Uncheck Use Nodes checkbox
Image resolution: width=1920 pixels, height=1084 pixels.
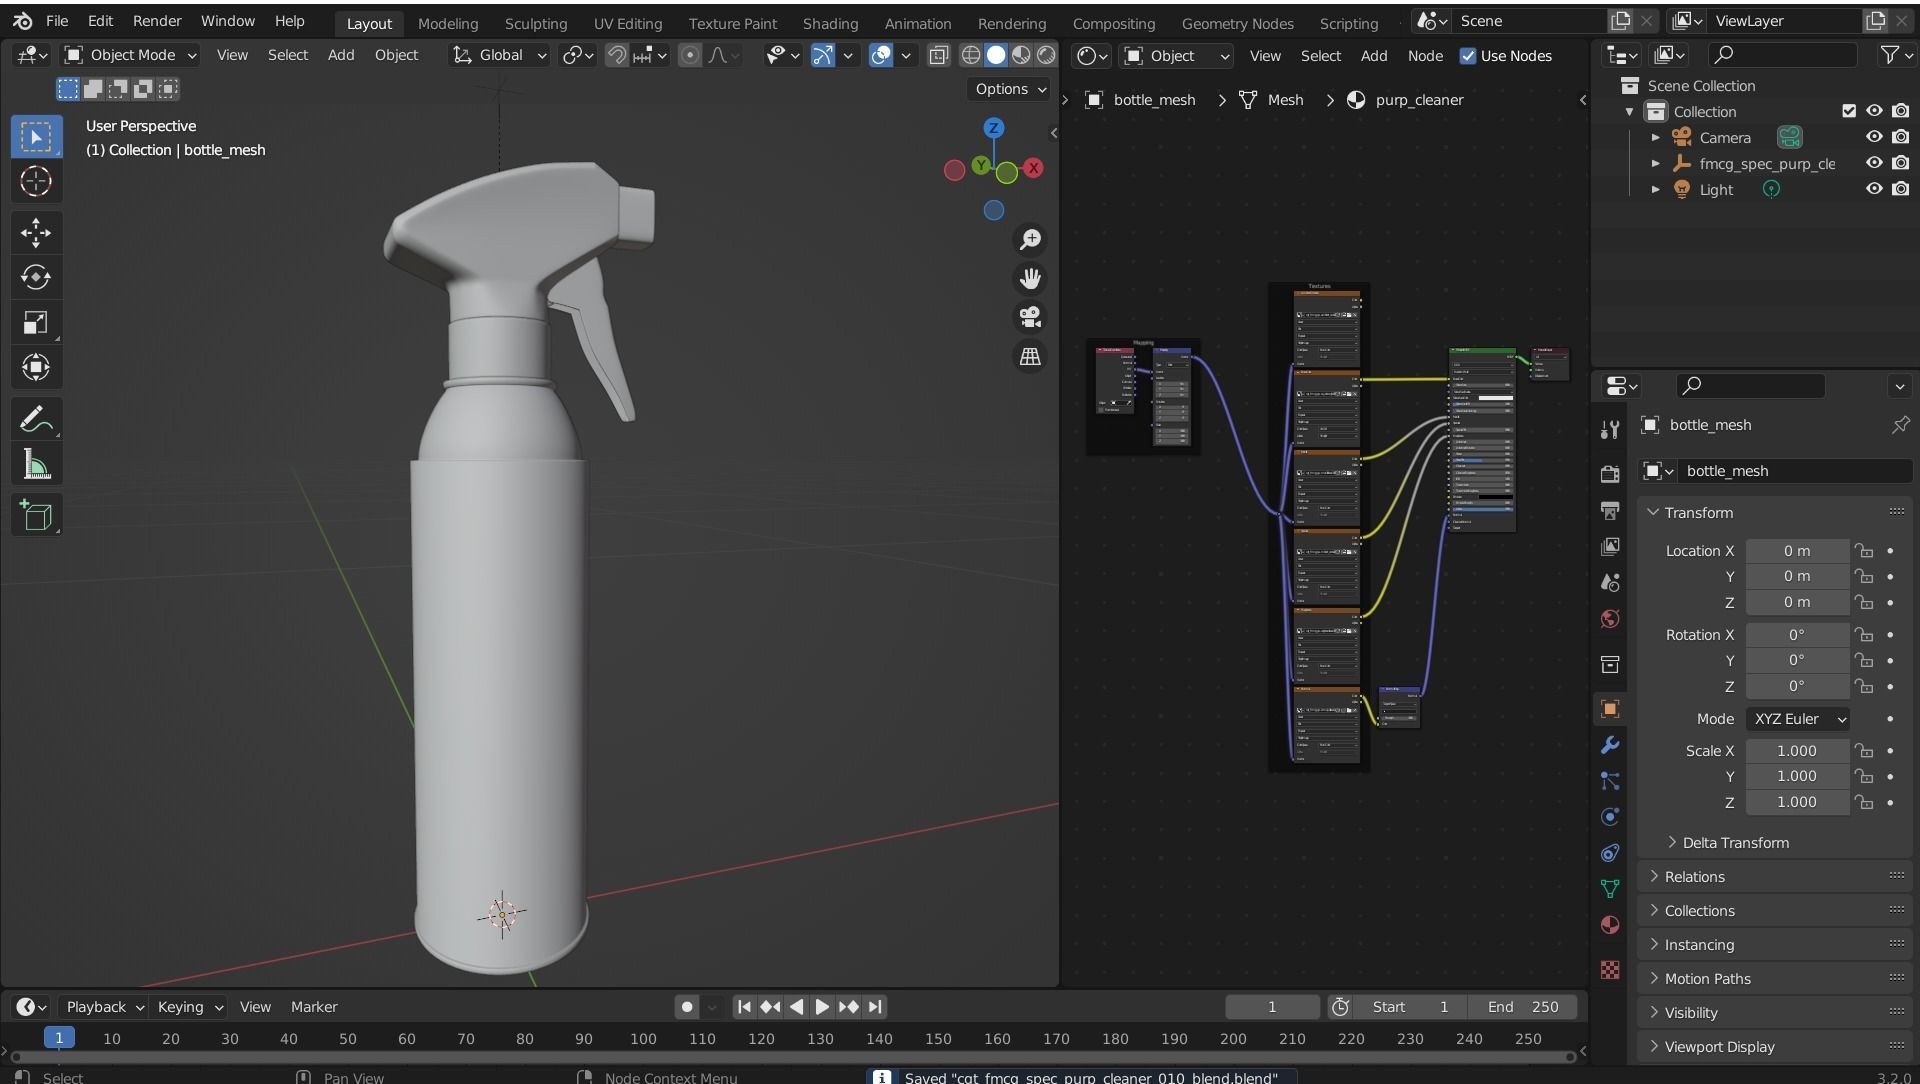1468,56
